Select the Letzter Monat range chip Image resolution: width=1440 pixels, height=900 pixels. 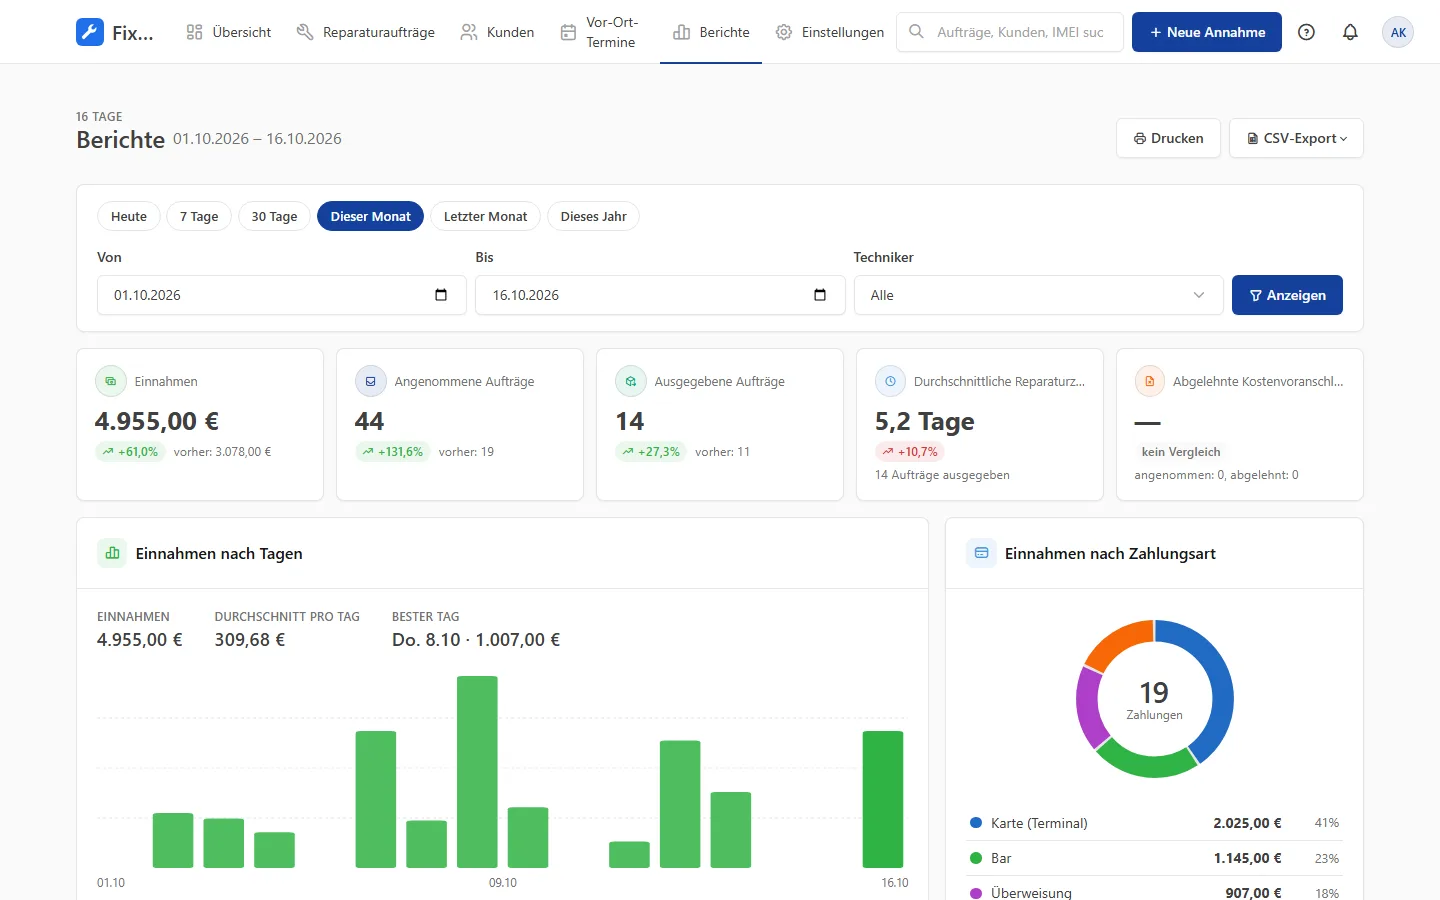pos(485,216)
